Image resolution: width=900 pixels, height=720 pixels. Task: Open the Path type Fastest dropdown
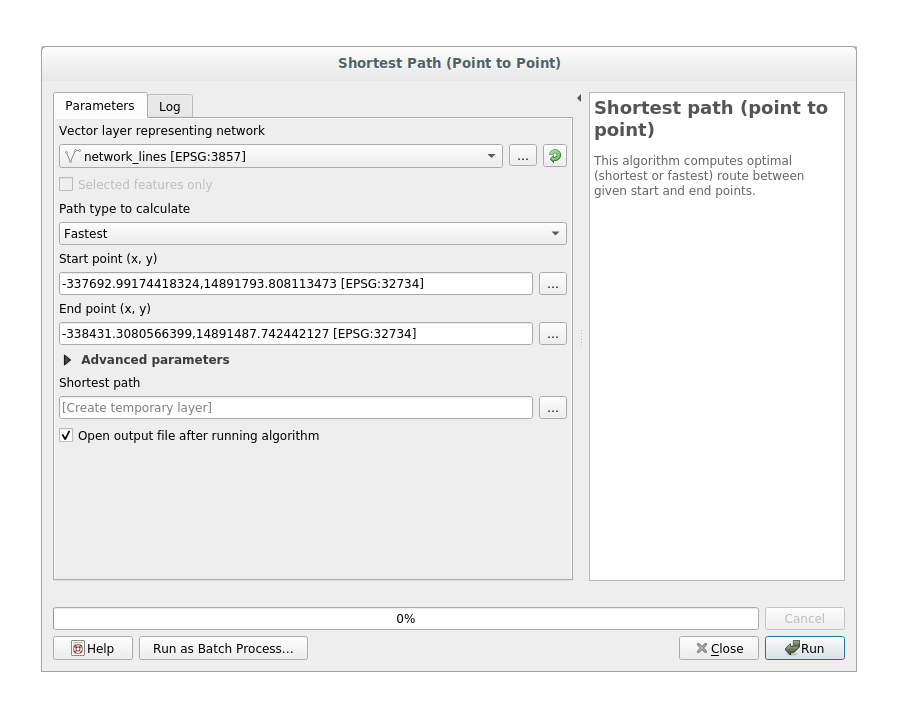[x=312, y=234]
